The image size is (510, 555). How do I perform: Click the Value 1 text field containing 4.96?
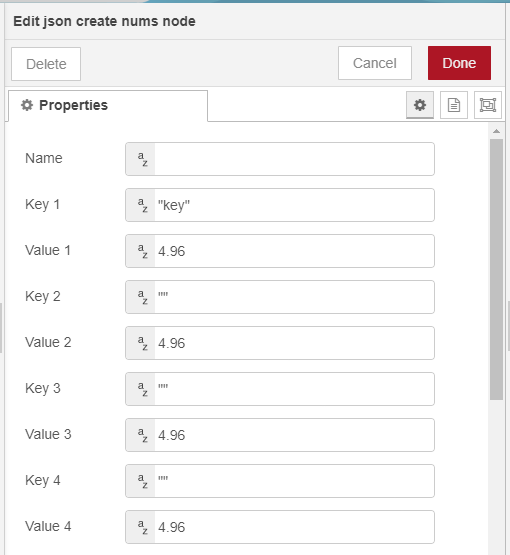click(294, 251)
